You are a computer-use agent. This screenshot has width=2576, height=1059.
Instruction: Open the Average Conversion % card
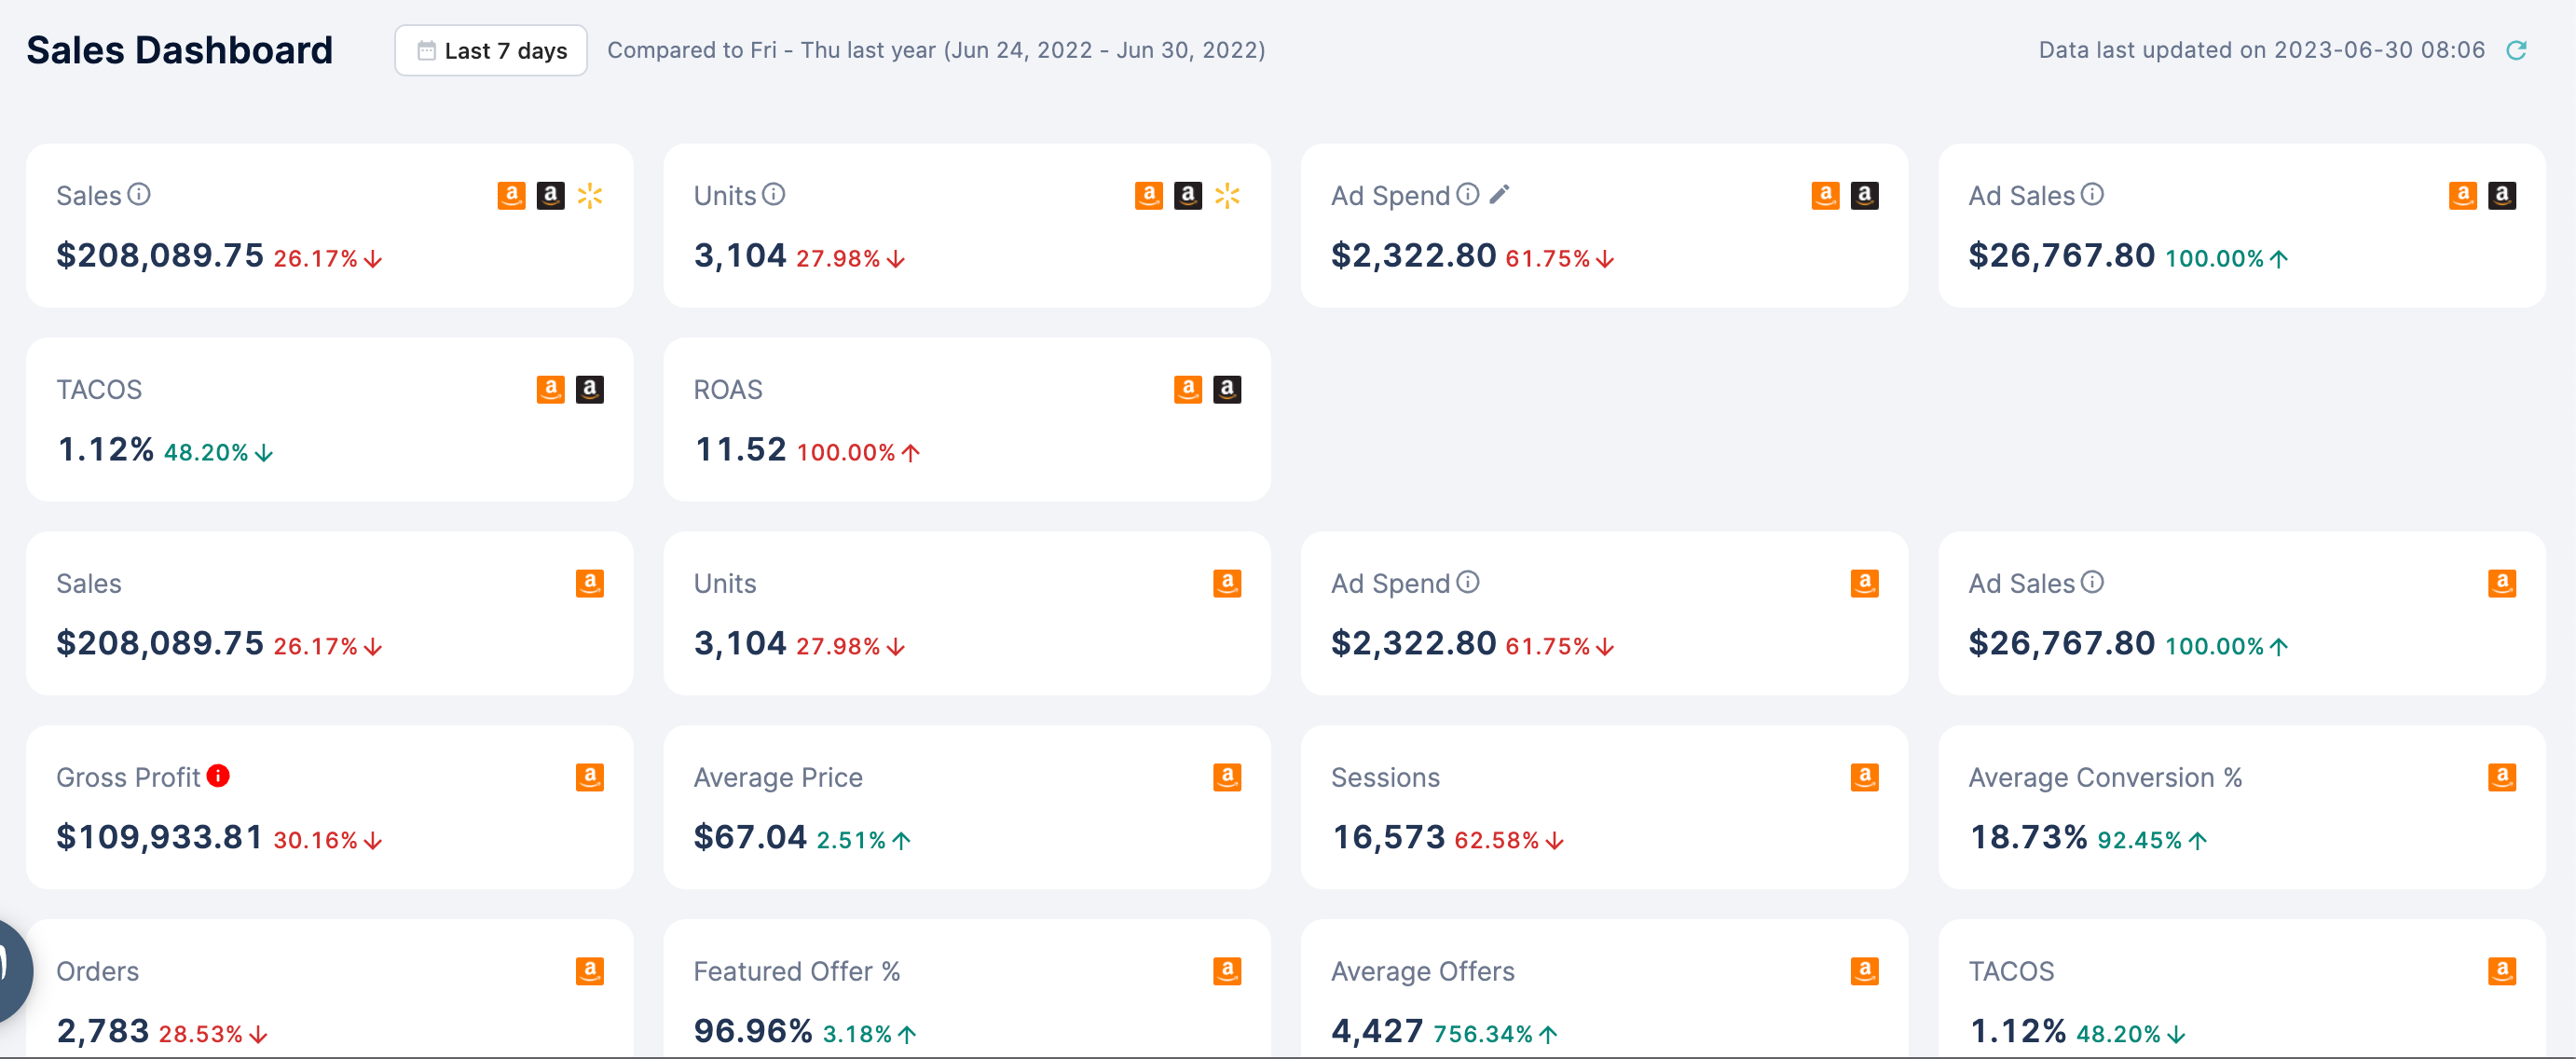[x=2240, y=806]
